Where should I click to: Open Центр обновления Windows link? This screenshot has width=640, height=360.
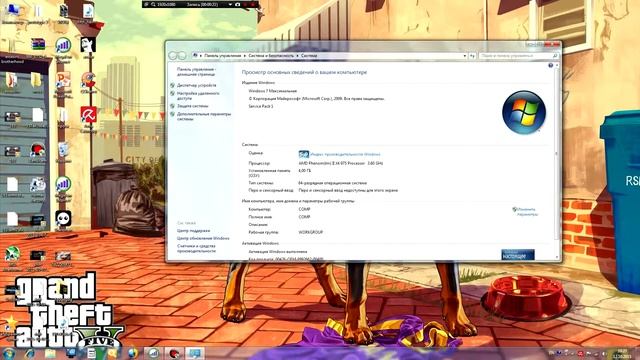[203, 238]
